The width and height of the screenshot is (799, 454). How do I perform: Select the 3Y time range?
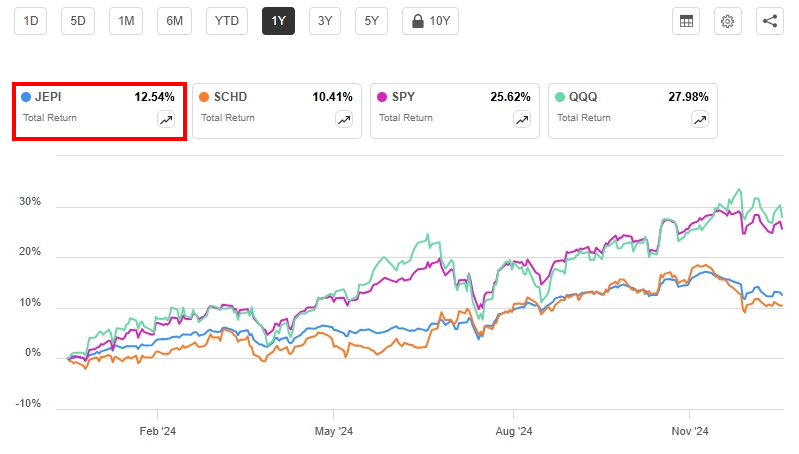coord(325,21)
